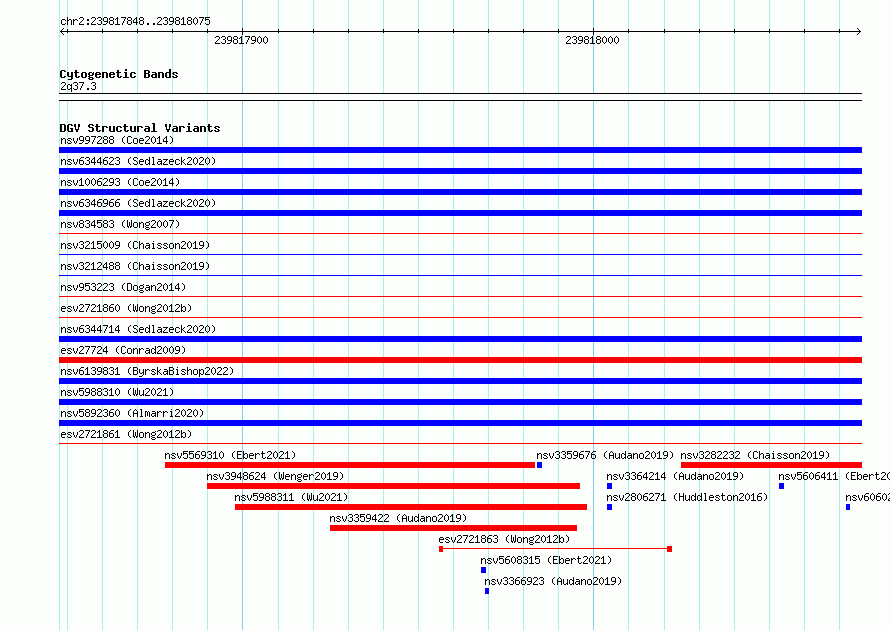Open nsv5608315 (Ebert2021) label
The image size is (890, 630).
546,560
